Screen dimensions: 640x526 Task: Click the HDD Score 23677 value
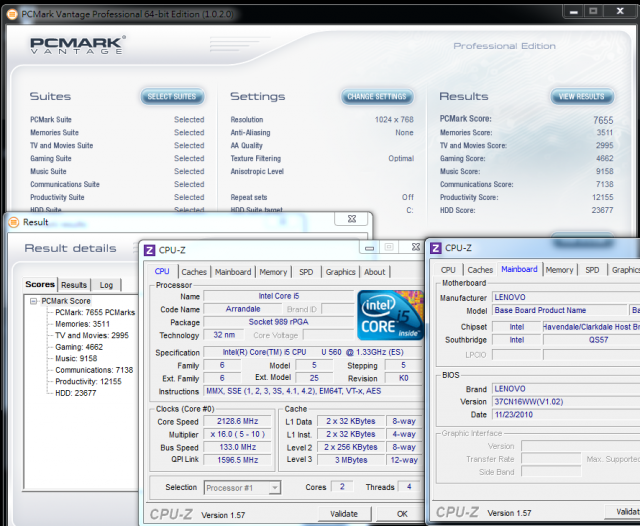tap(602, 210)
